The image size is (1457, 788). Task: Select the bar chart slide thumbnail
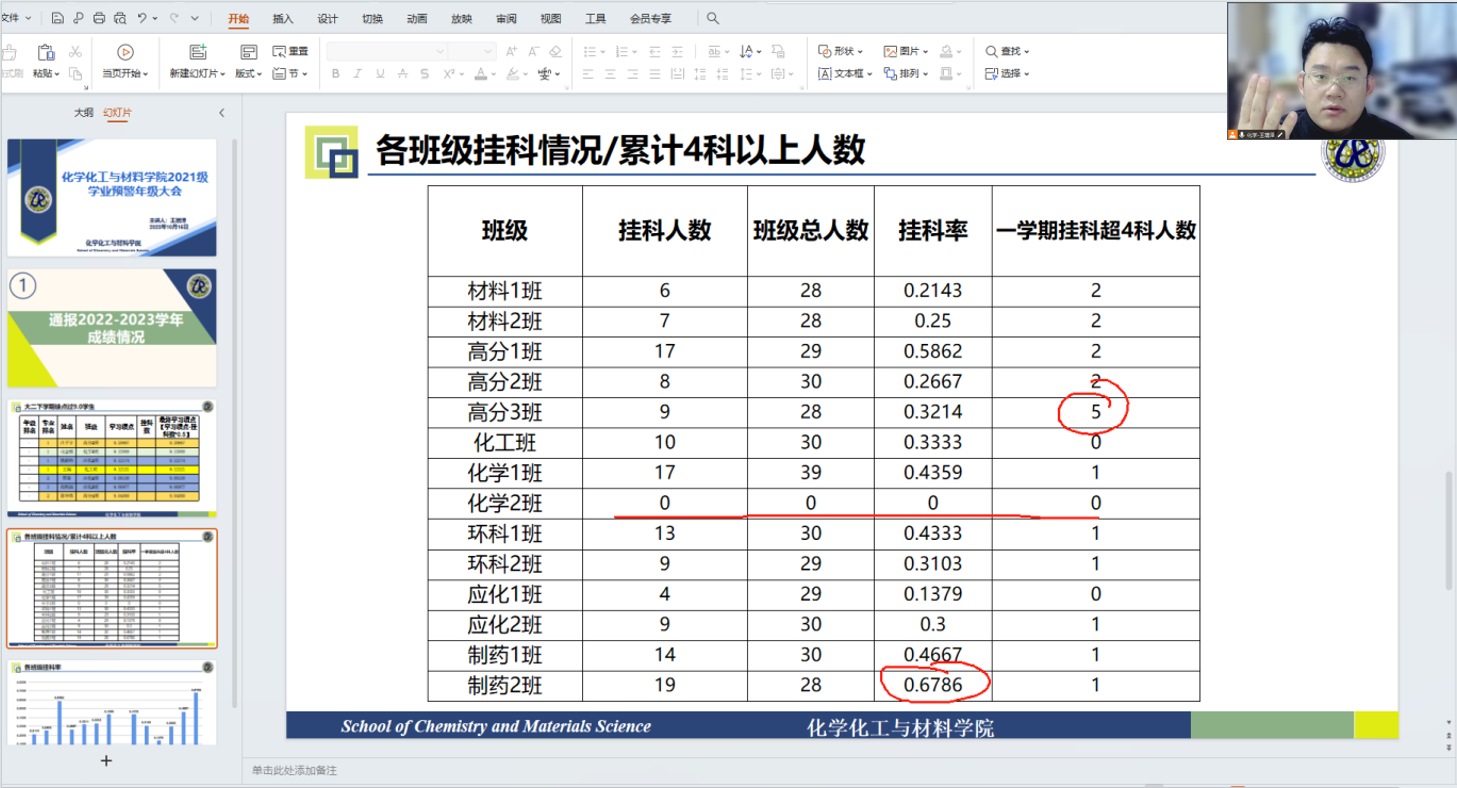coord(112,702)
